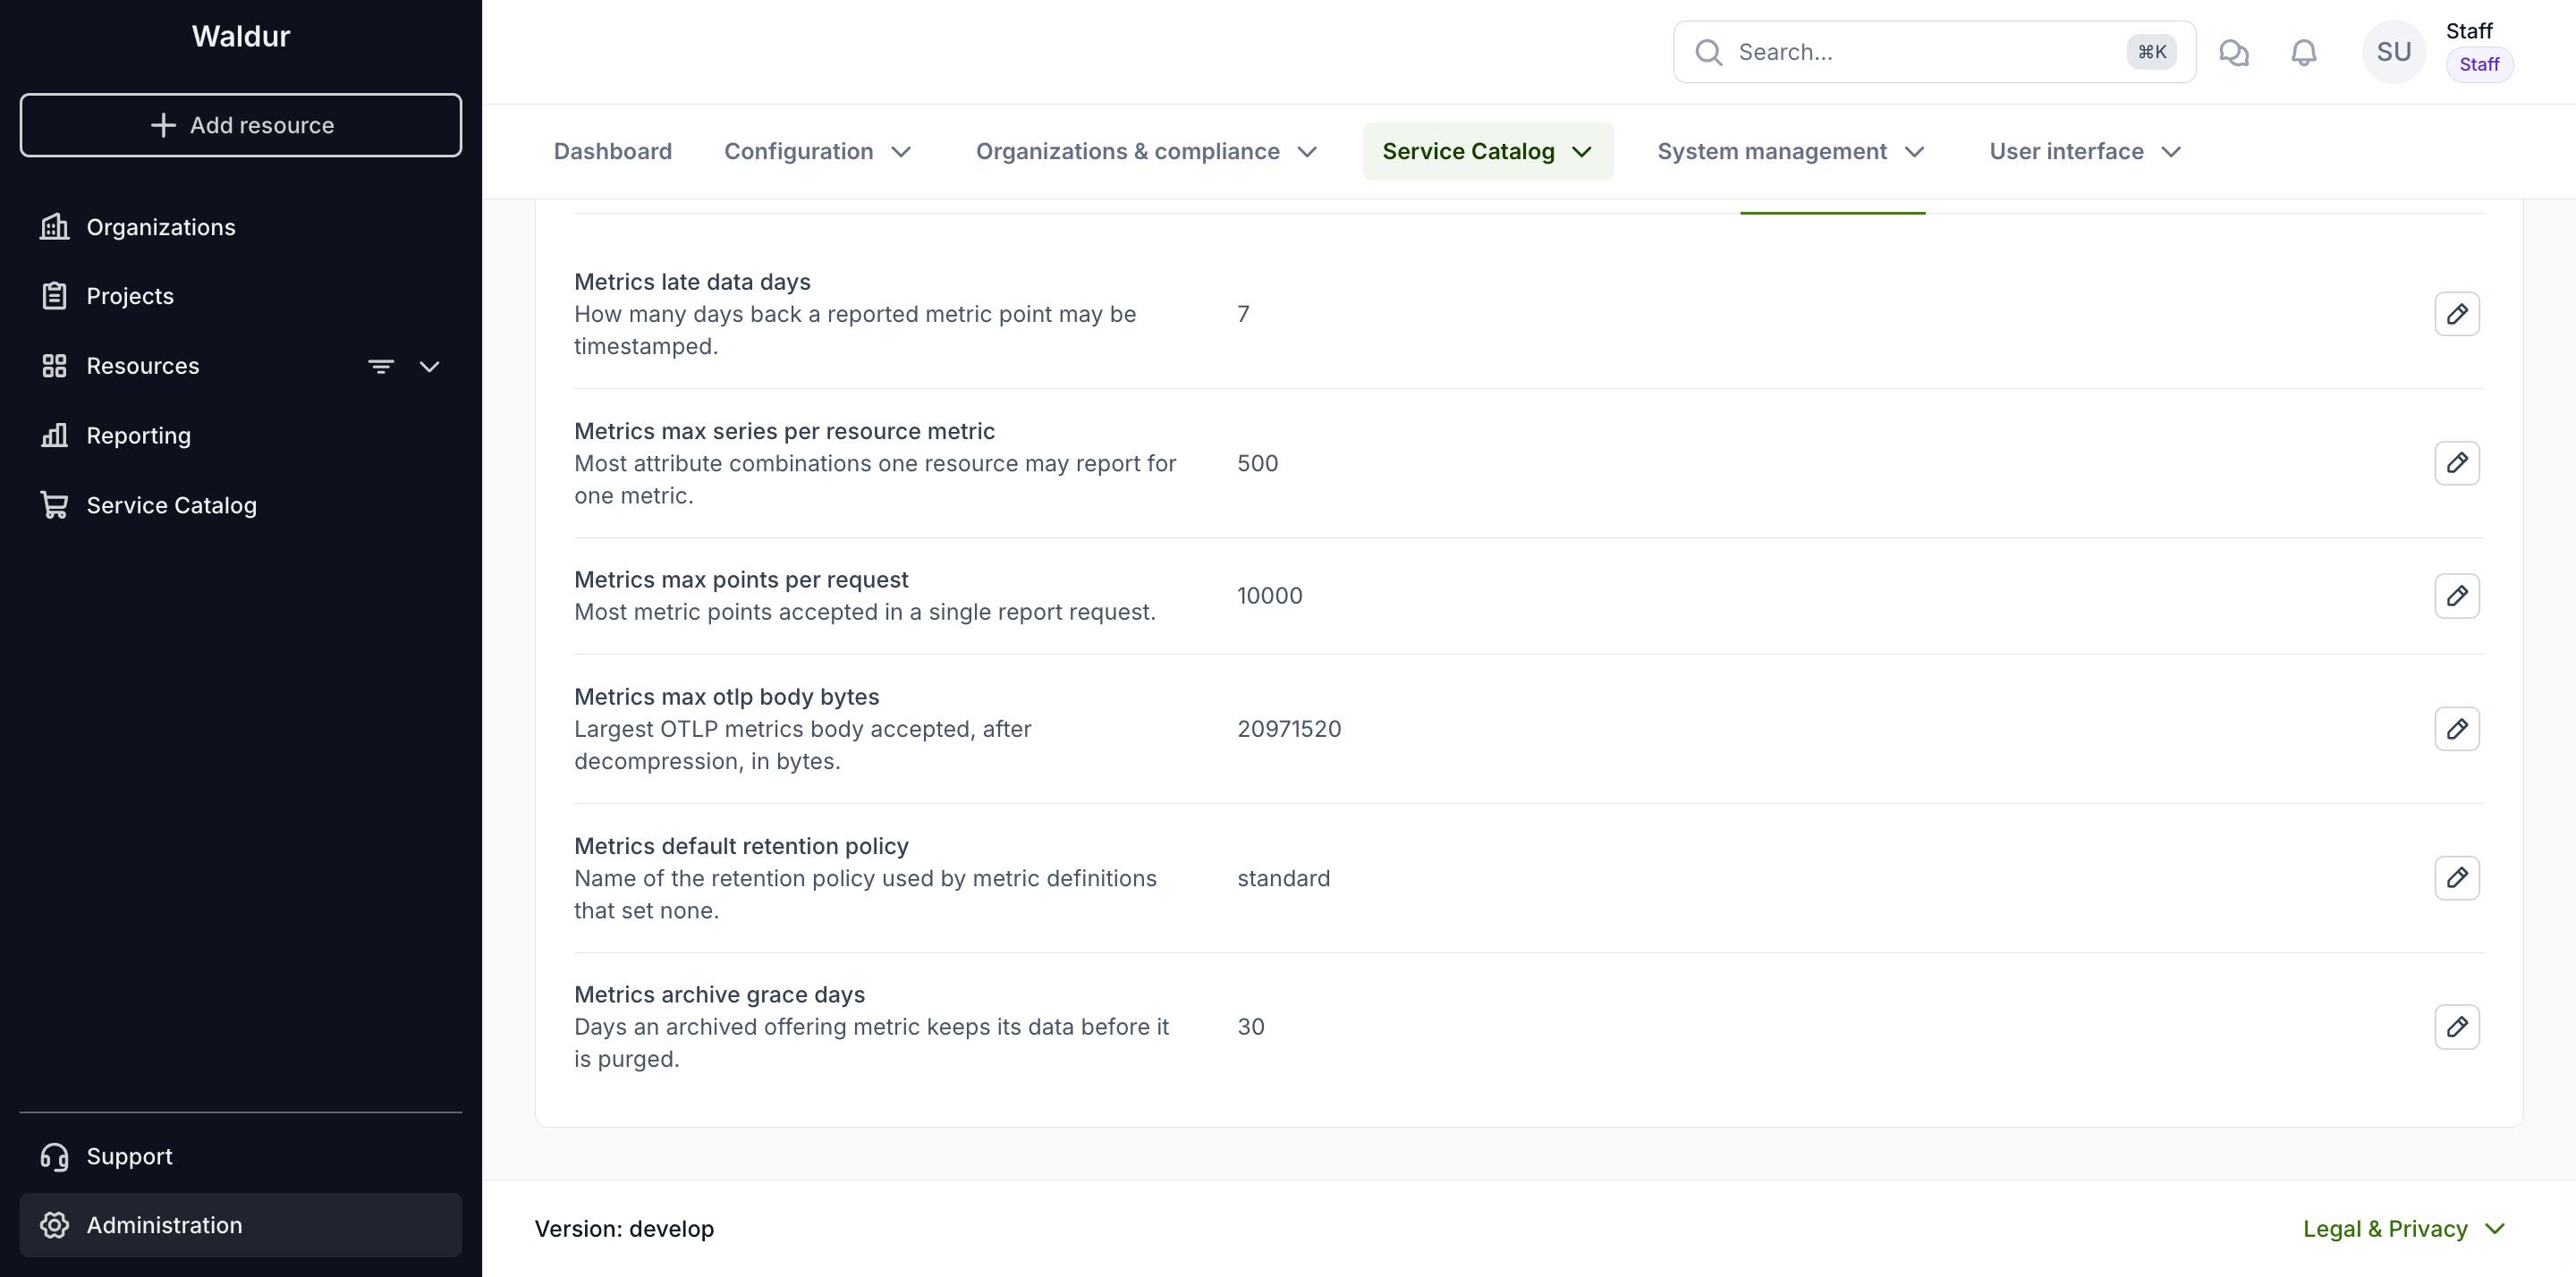Expand the Legal & Privacy menu

(x=2403, y=1229)
